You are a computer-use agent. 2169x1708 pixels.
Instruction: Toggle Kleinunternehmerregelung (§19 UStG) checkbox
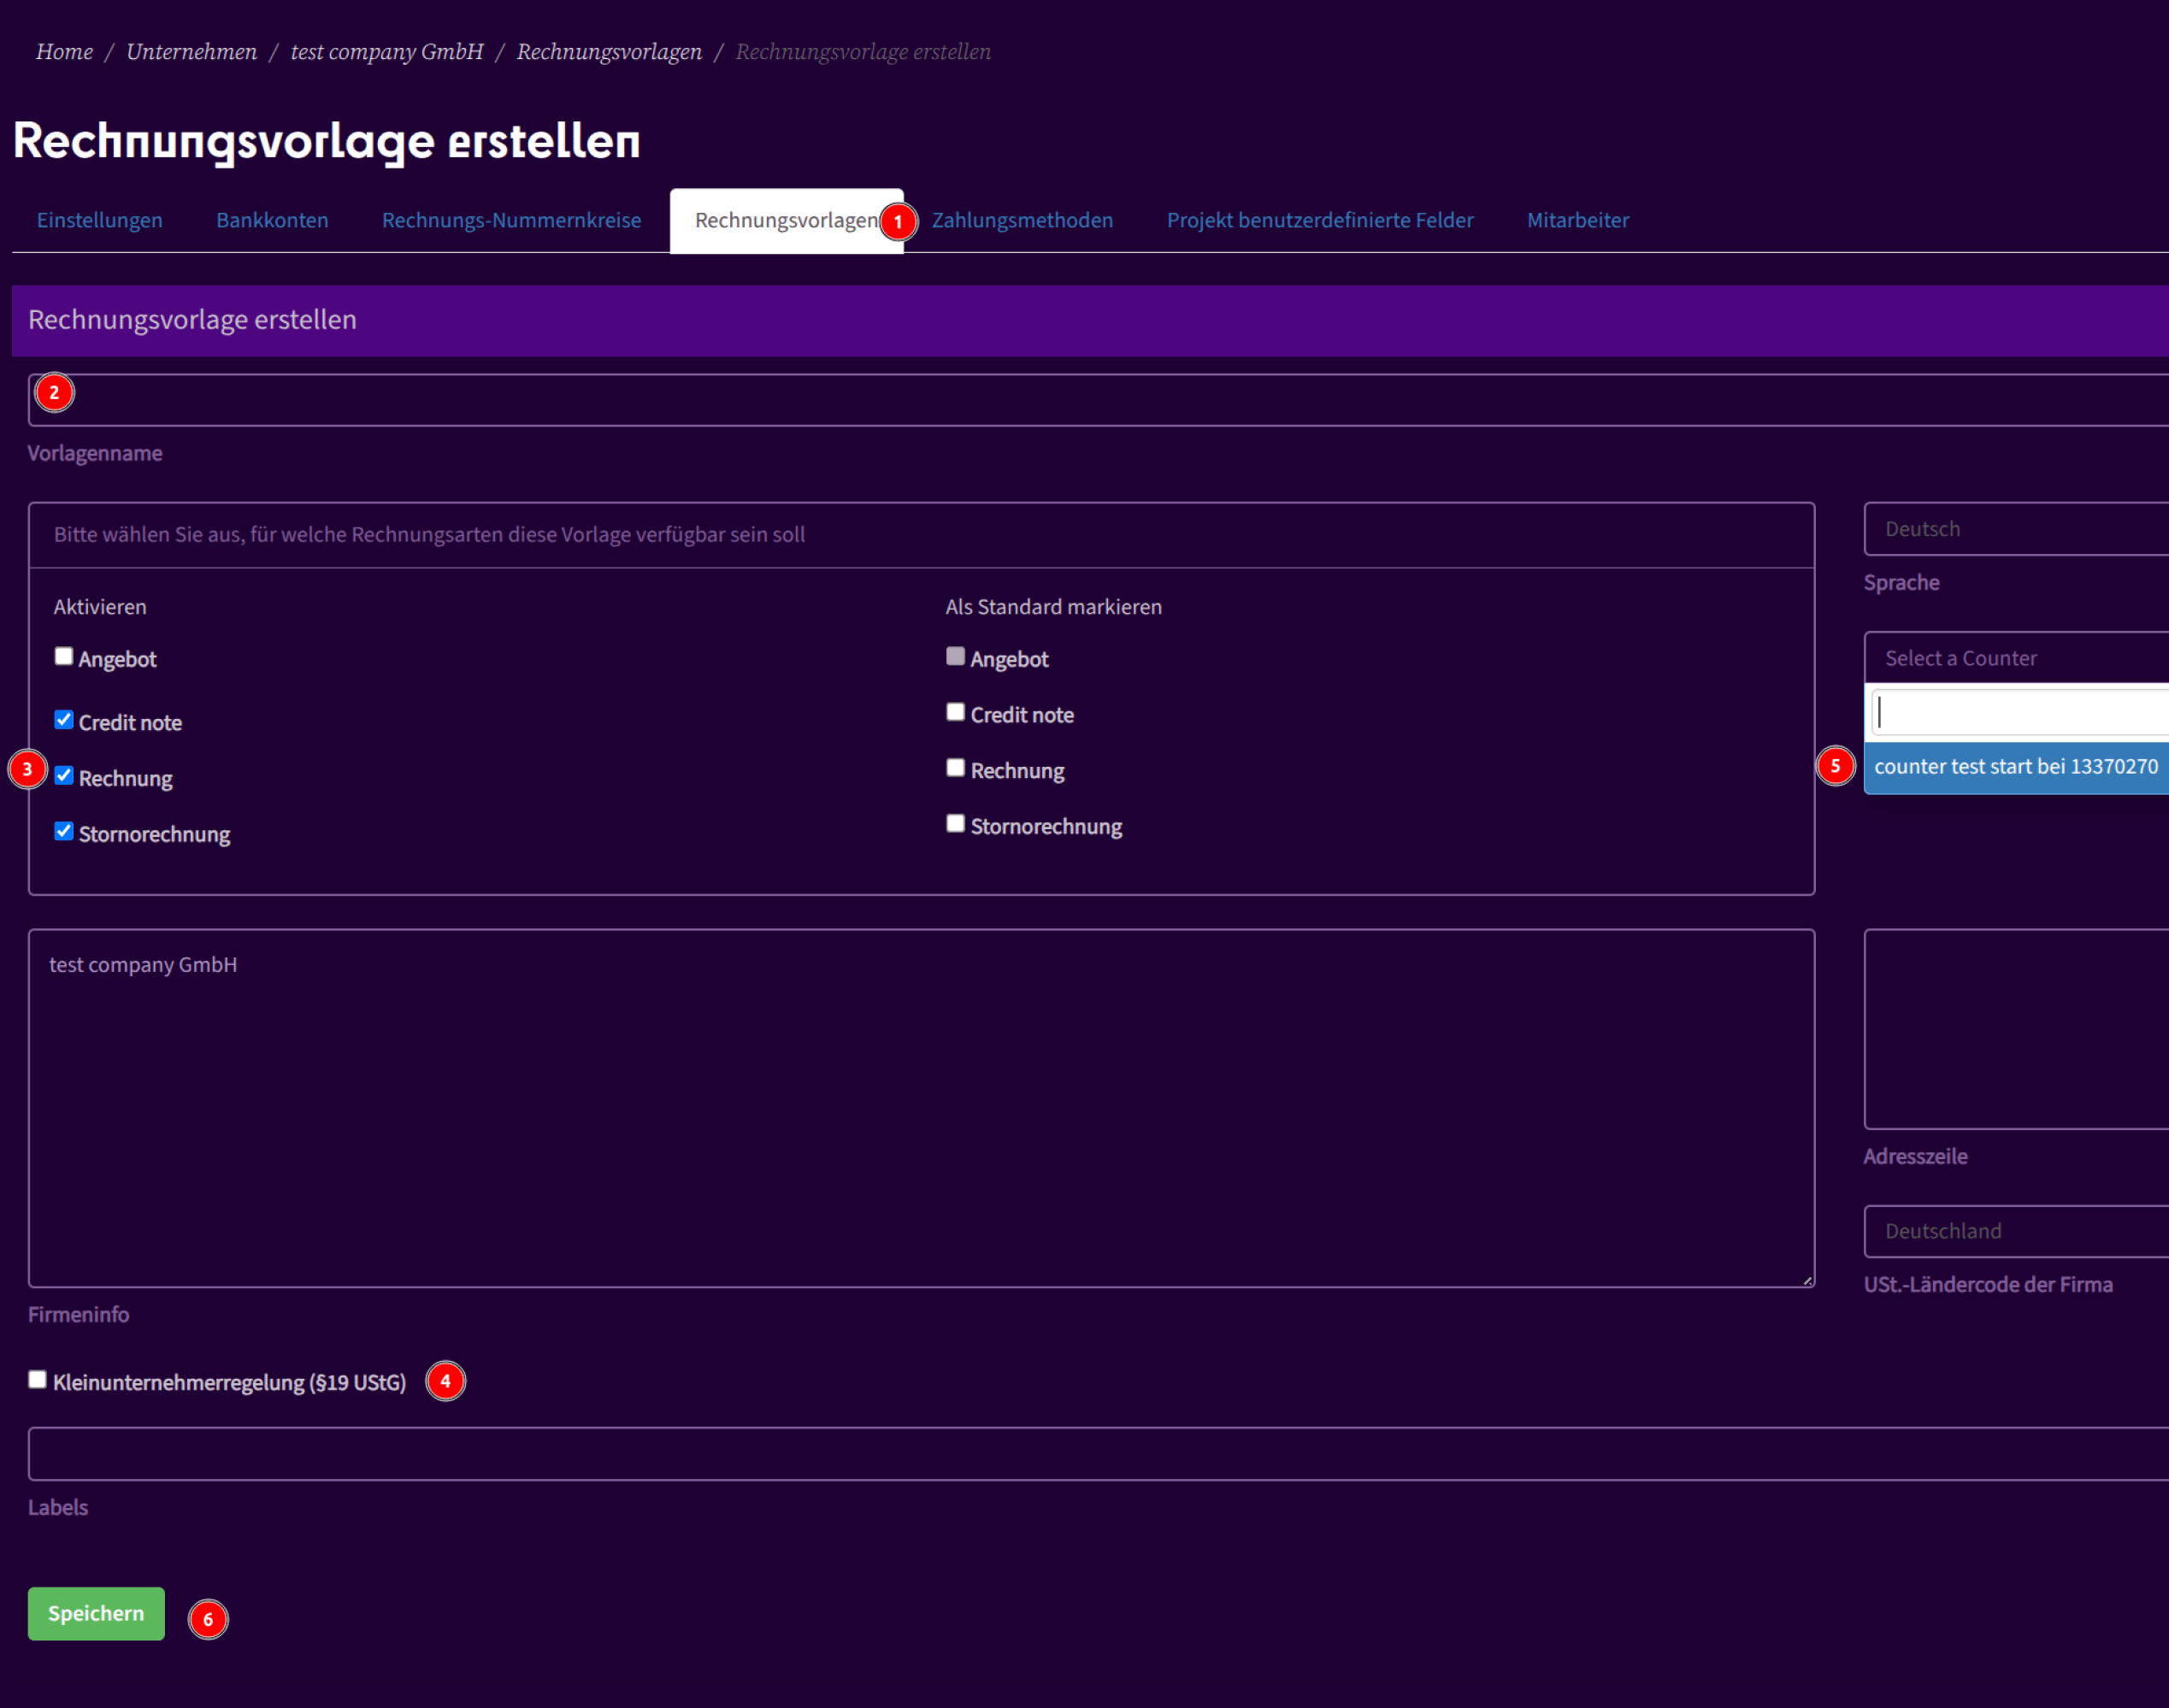pyautogui.click(x=38, y=1379)
